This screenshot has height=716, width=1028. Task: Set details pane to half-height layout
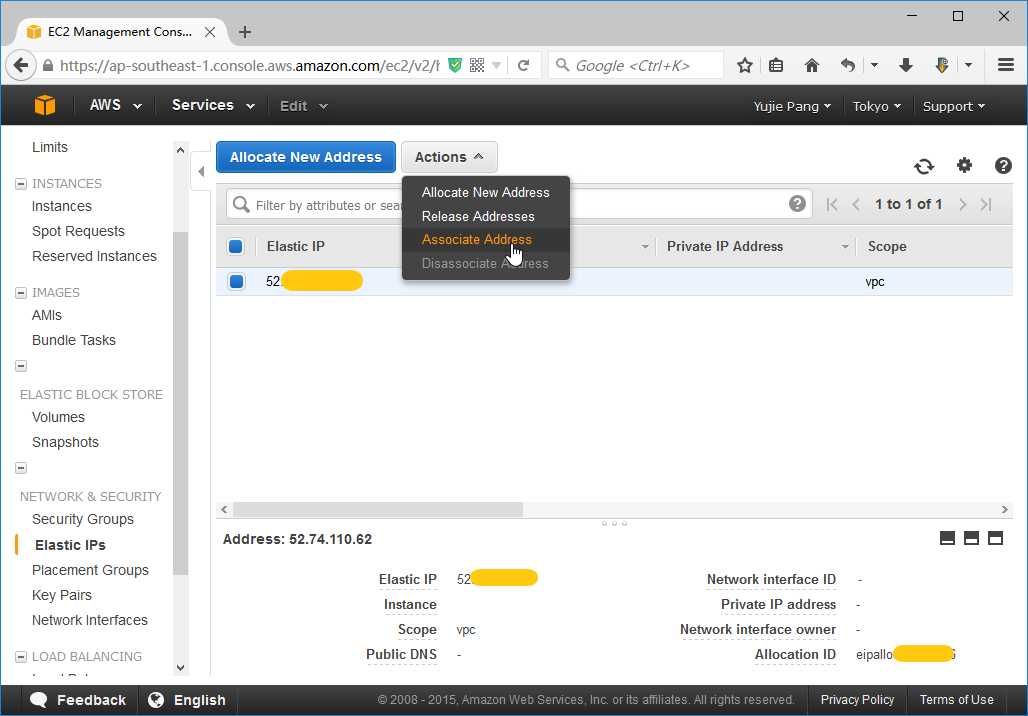(972, 538)
